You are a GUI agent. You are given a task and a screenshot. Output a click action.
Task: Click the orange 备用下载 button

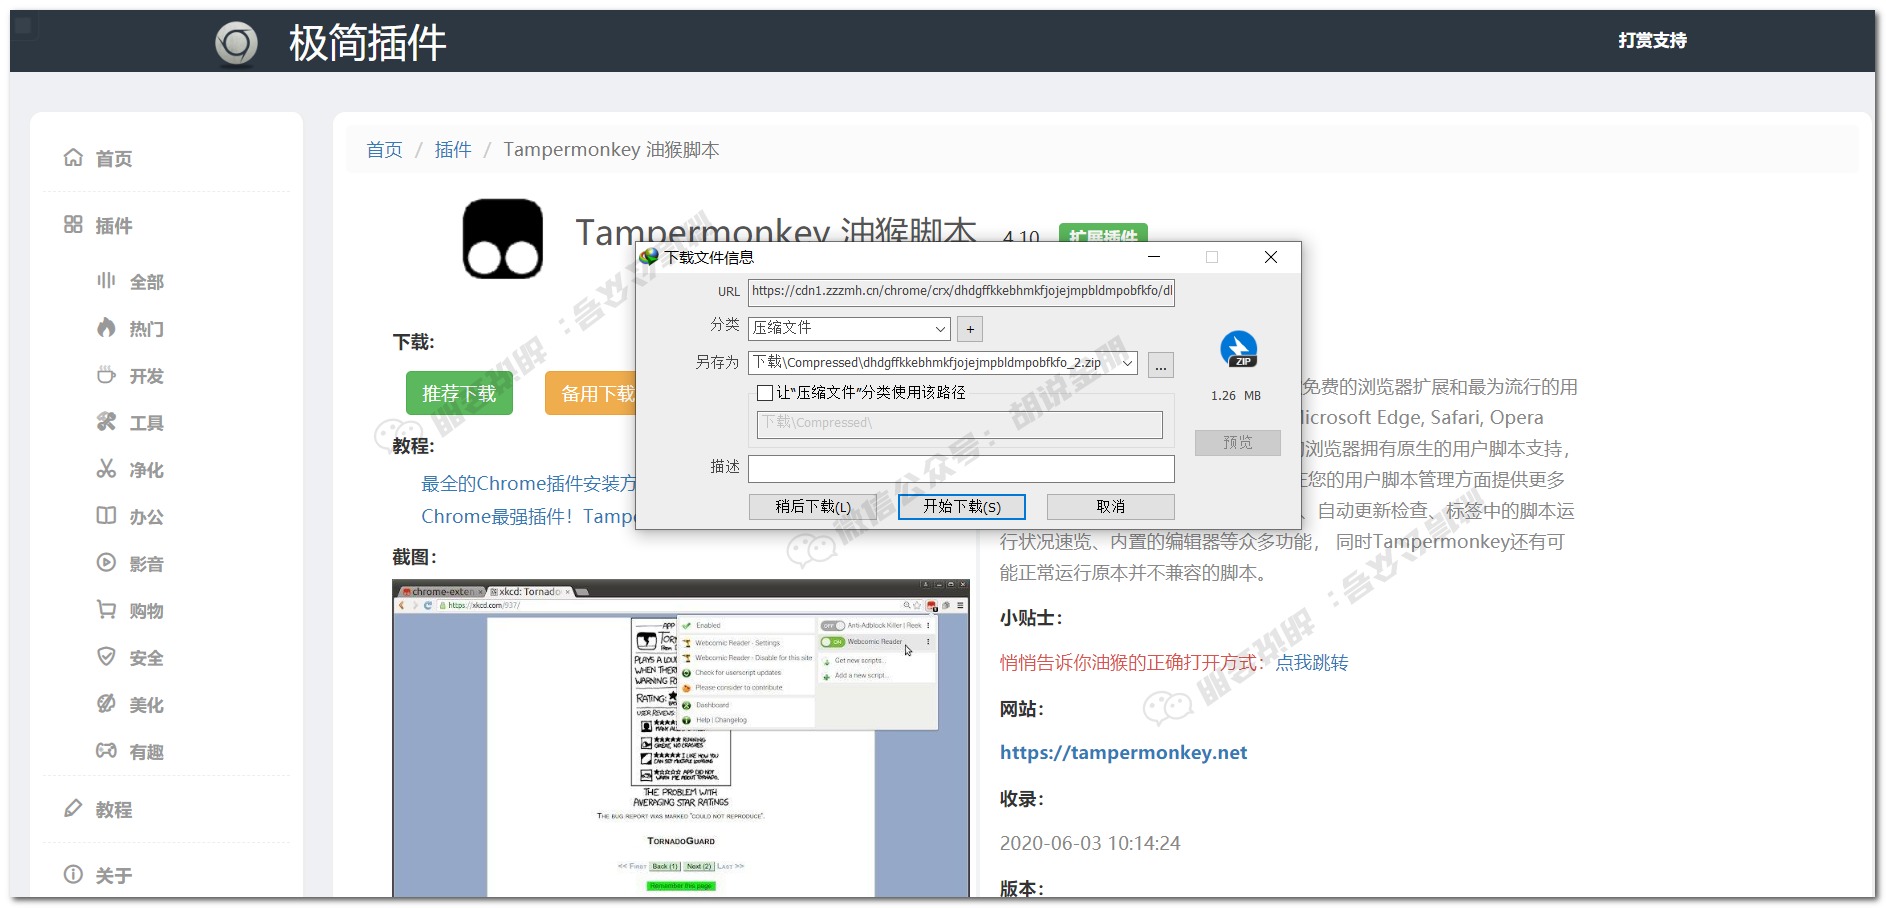tap(592, 393)
